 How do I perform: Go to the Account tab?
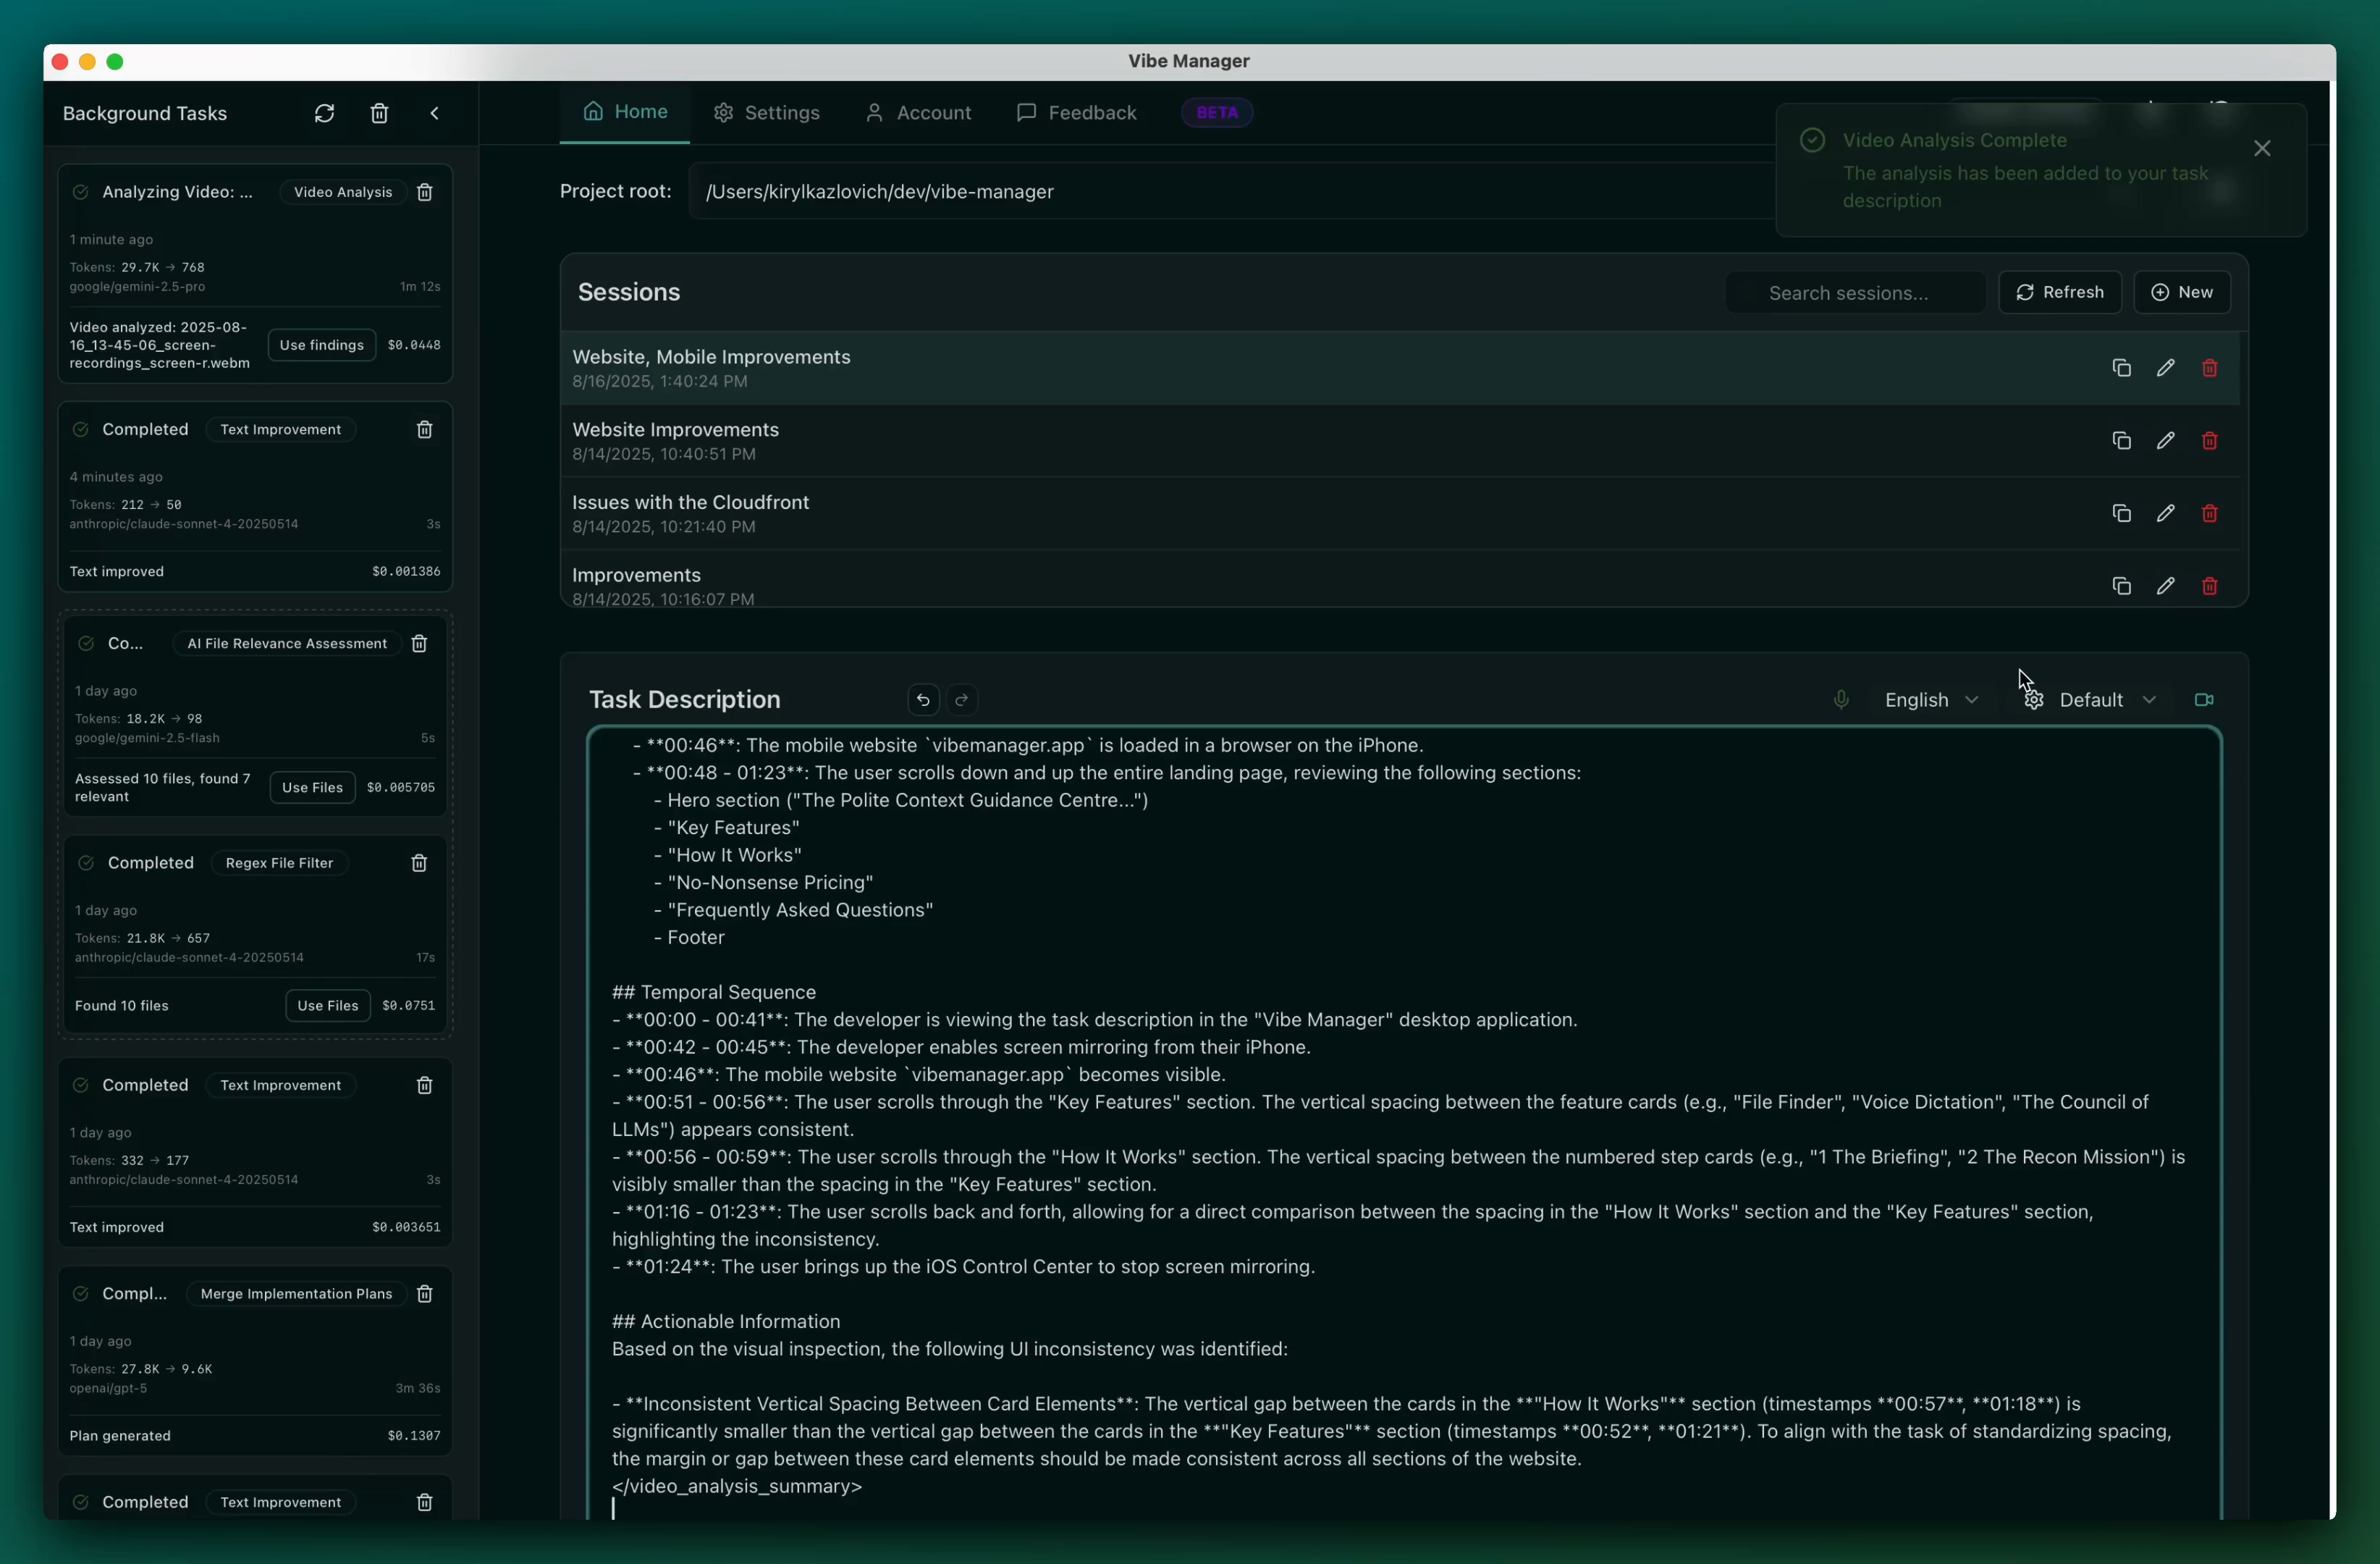point(918,113)
